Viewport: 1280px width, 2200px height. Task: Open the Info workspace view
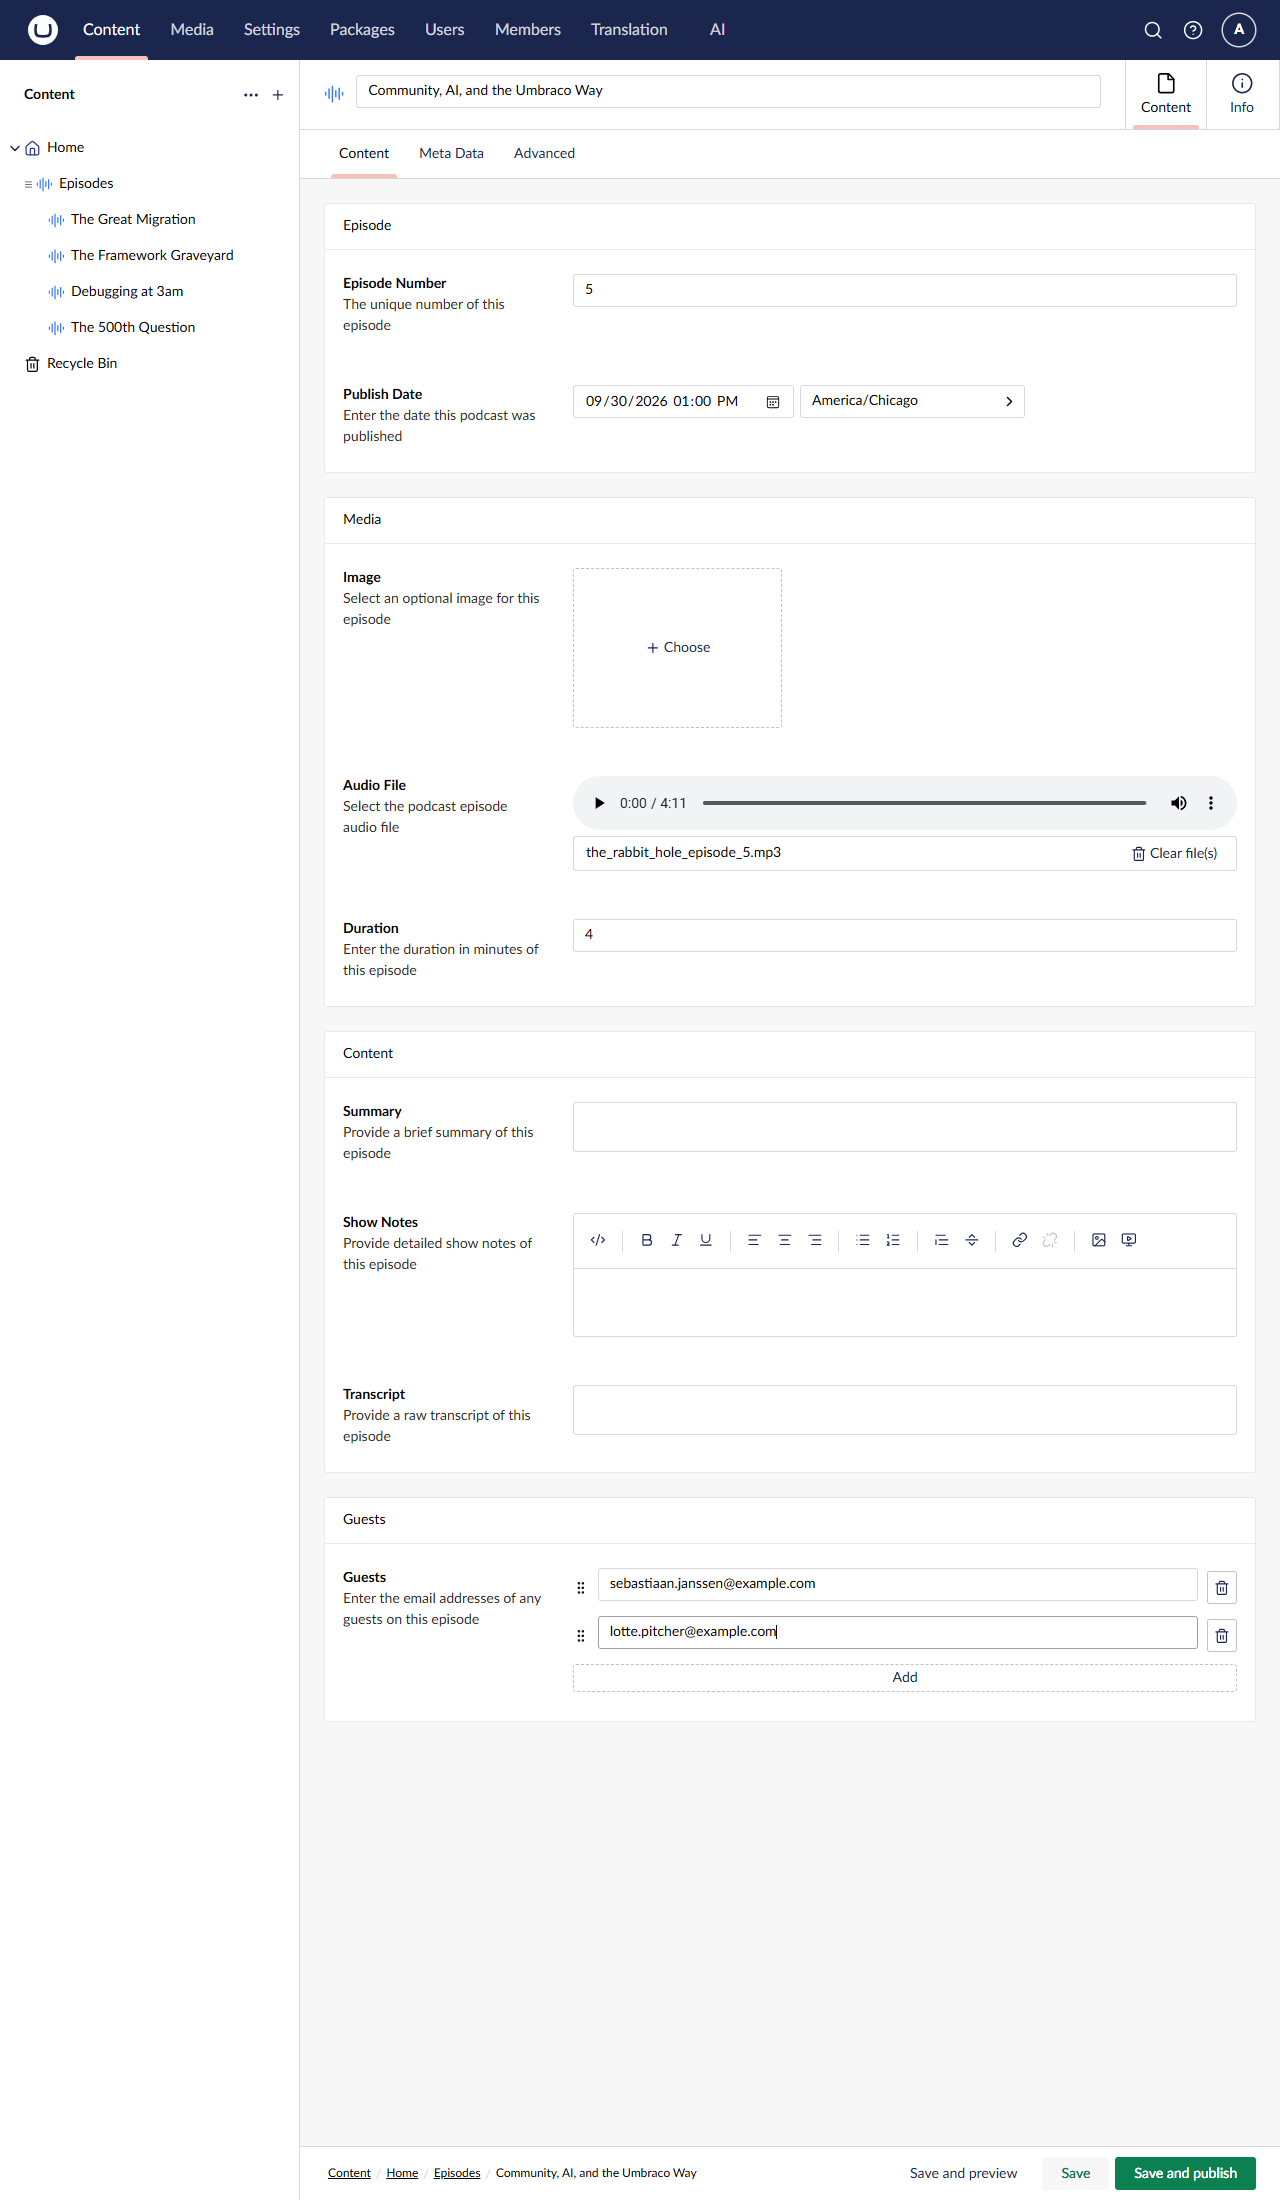1242,94
